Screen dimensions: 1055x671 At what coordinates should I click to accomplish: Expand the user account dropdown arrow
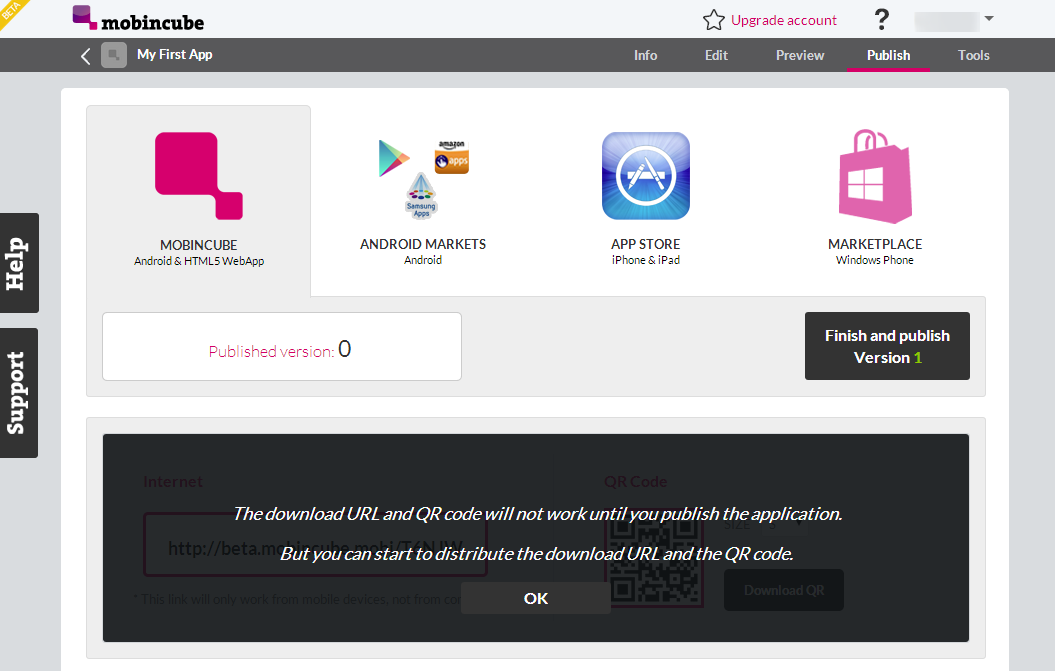[x=988, y=19]
